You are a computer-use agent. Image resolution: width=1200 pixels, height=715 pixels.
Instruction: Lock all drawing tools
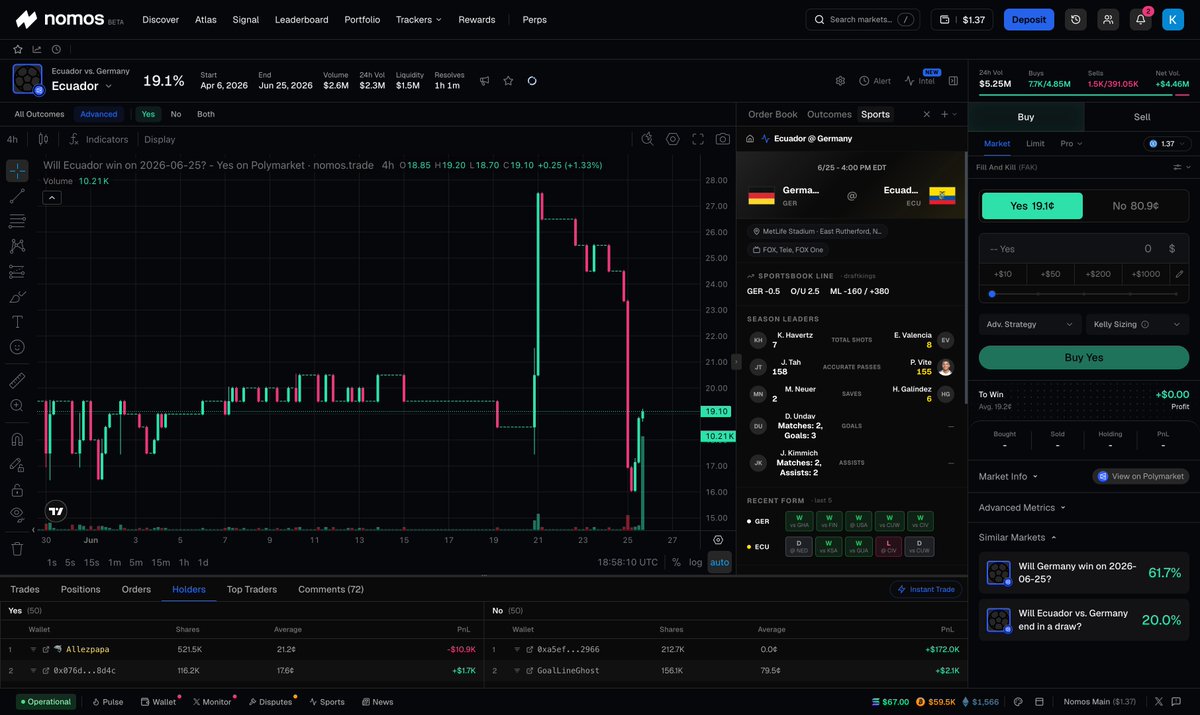point(17,490)
